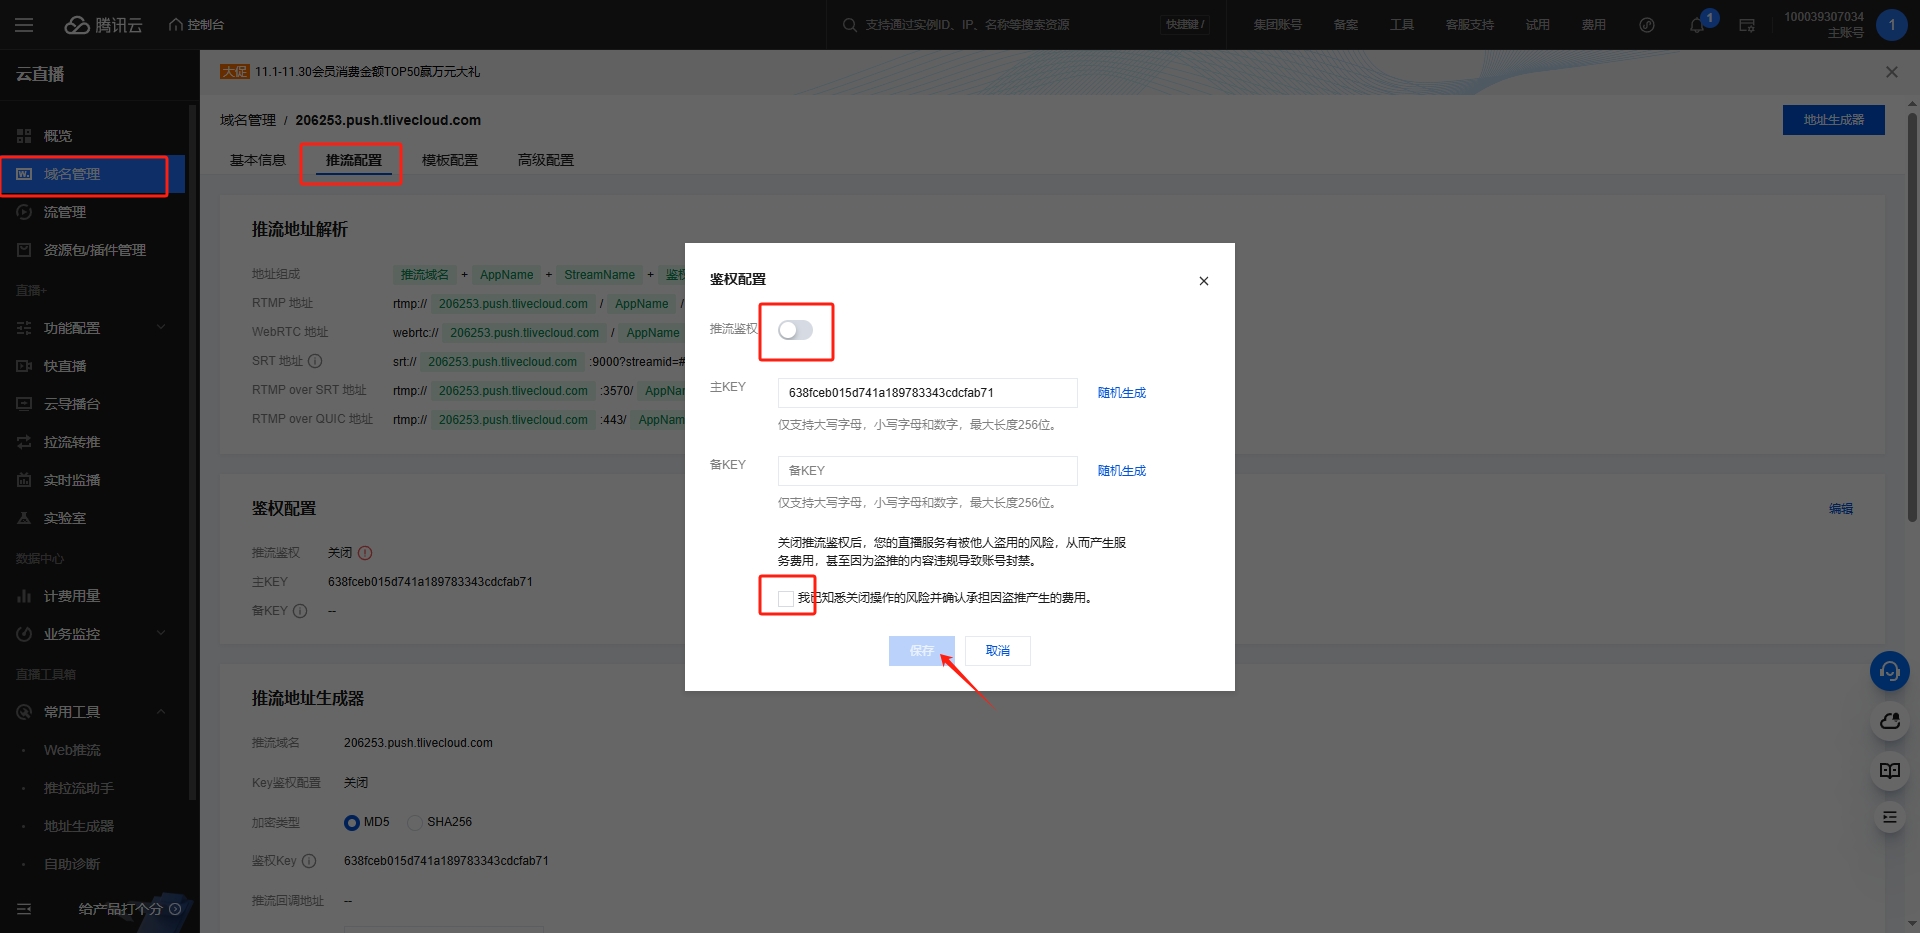
Task: Select the SHA256 encryption radio button
Action: 415,822
